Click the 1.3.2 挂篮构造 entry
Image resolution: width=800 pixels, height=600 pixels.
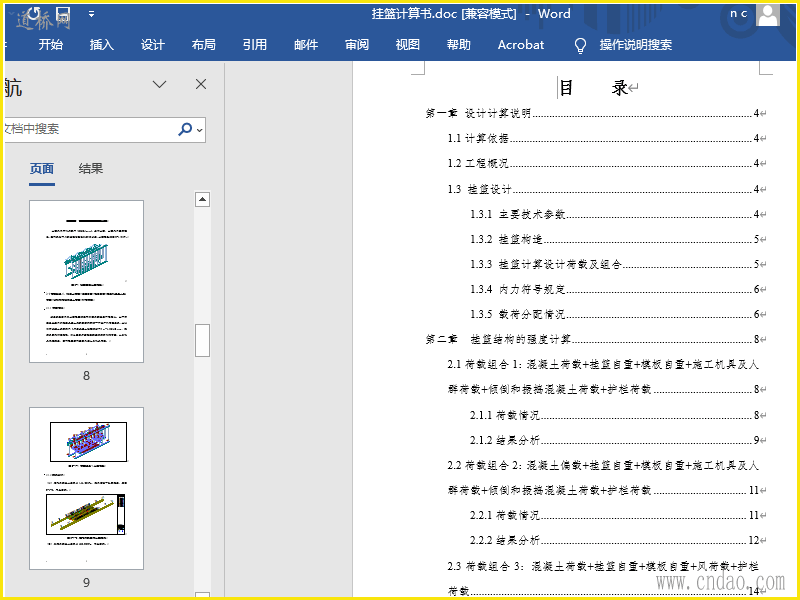pyautogui.click(x=615, y=239)
